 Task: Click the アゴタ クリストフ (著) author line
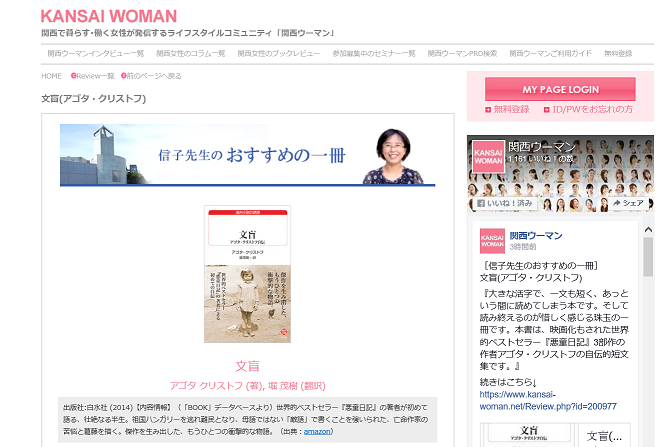248,386
